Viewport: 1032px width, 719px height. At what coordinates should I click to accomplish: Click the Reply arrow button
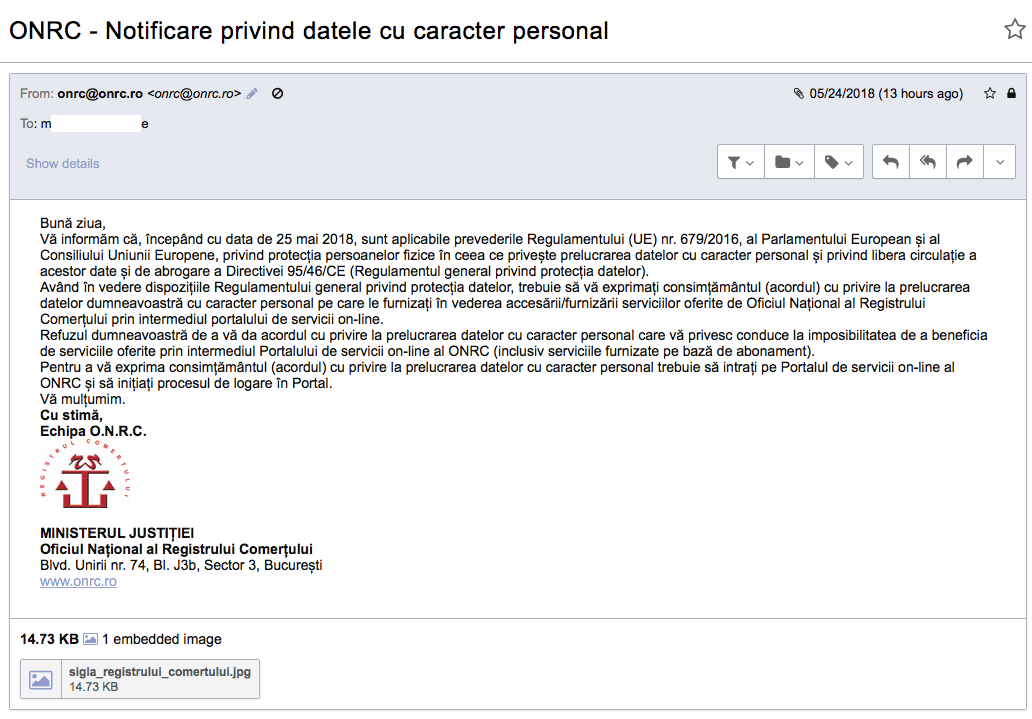[x=891, y=162]
